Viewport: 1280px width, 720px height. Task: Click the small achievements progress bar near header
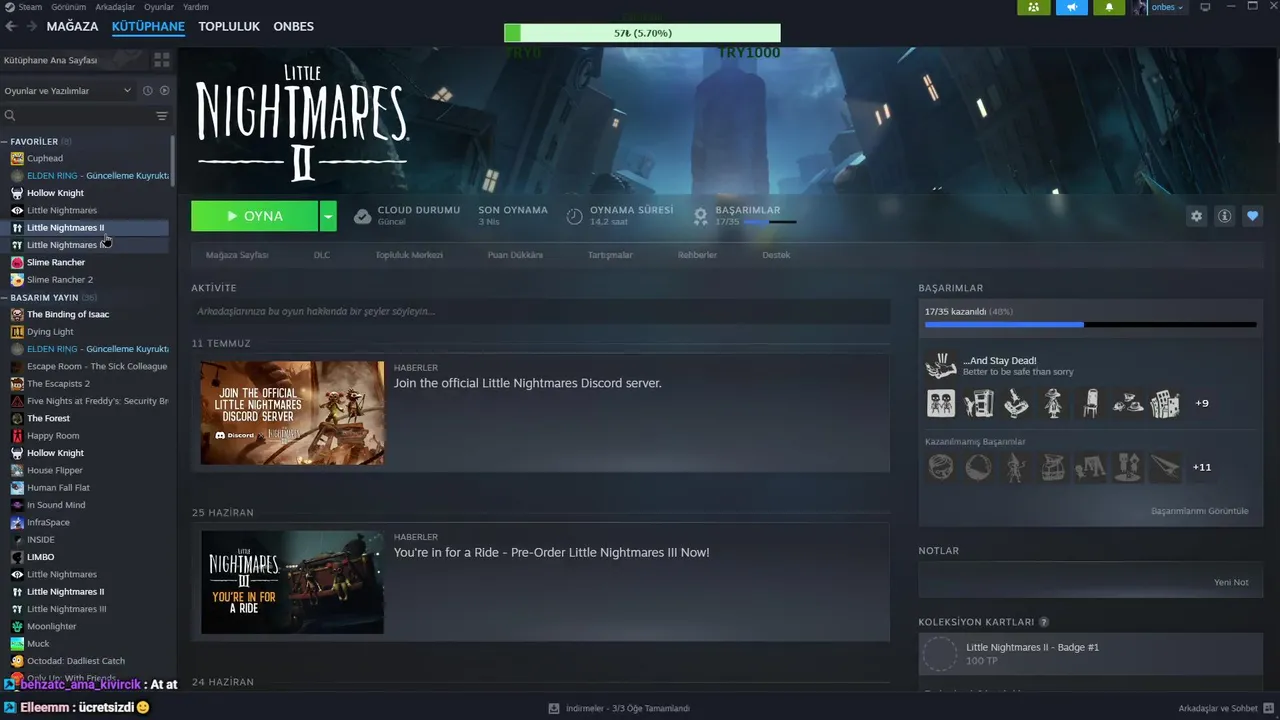coord(770,222)
